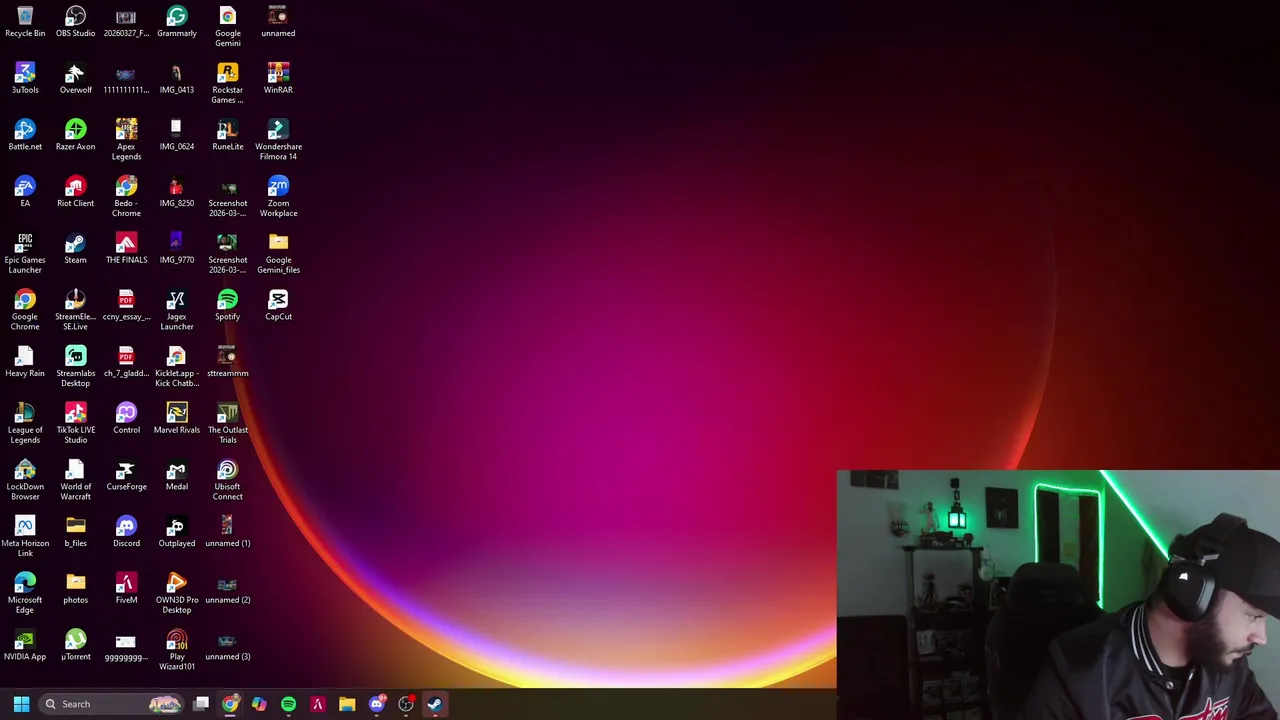Screen dimensions: 1280x720
Task: Select the unnamed (2) image file
Action: pos(228,588)
